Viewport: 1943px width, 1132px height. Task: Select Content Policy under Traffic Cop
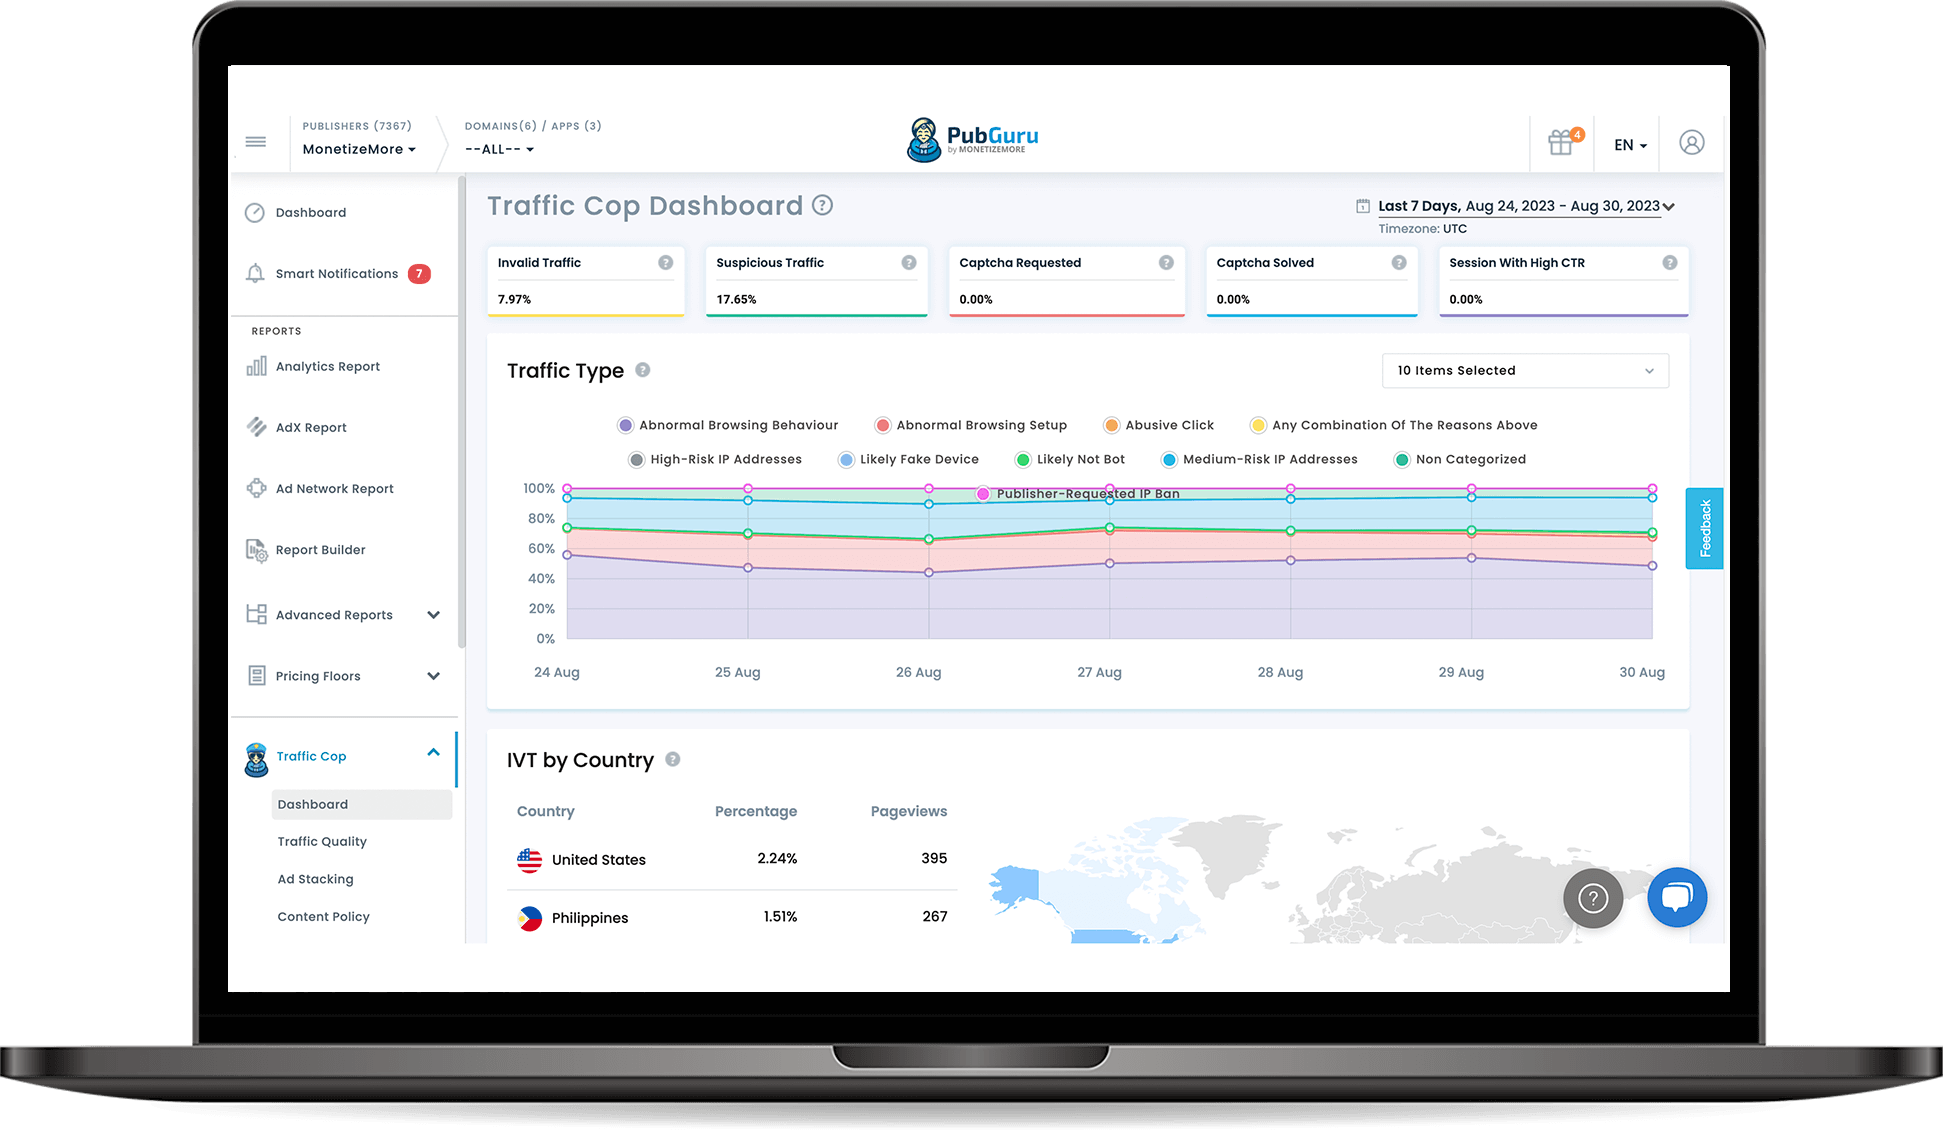click(x=323, y=916)
